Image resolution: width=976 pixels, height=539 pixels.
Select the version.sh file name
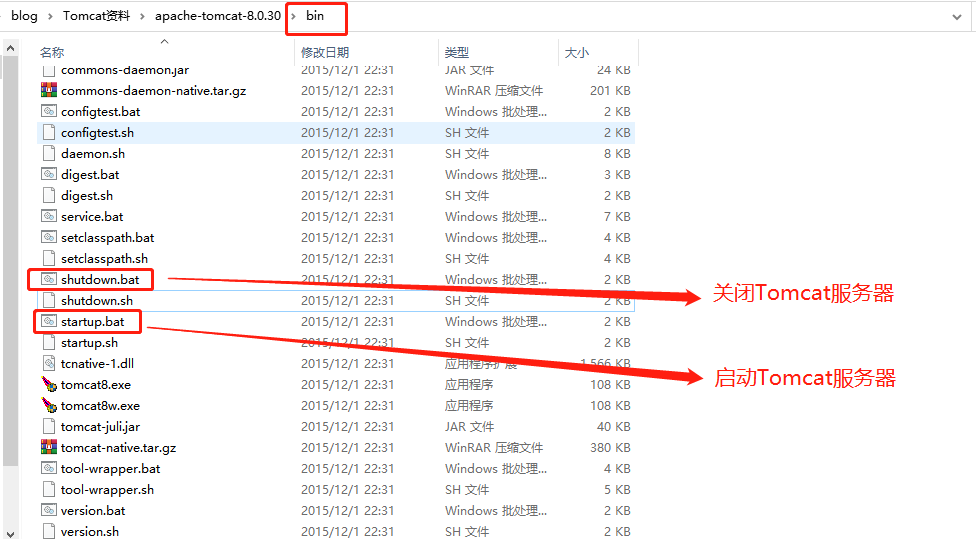pyautogui.click(x=90, y=531)
